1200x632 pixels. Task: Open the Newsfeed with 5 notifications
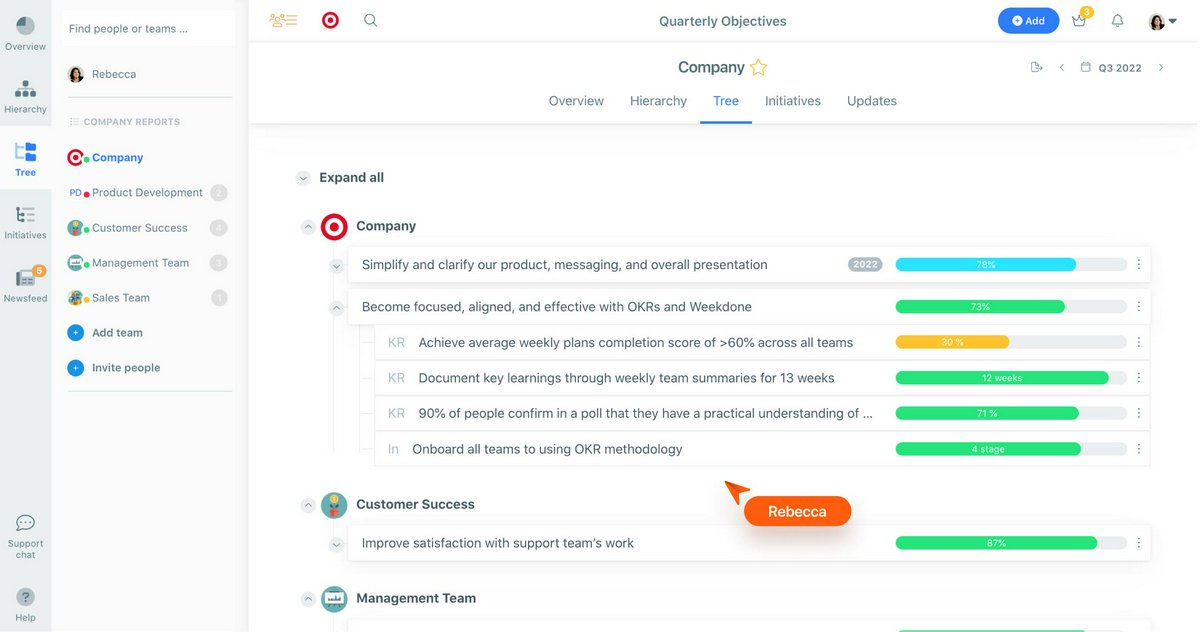[x=25, y=284]
